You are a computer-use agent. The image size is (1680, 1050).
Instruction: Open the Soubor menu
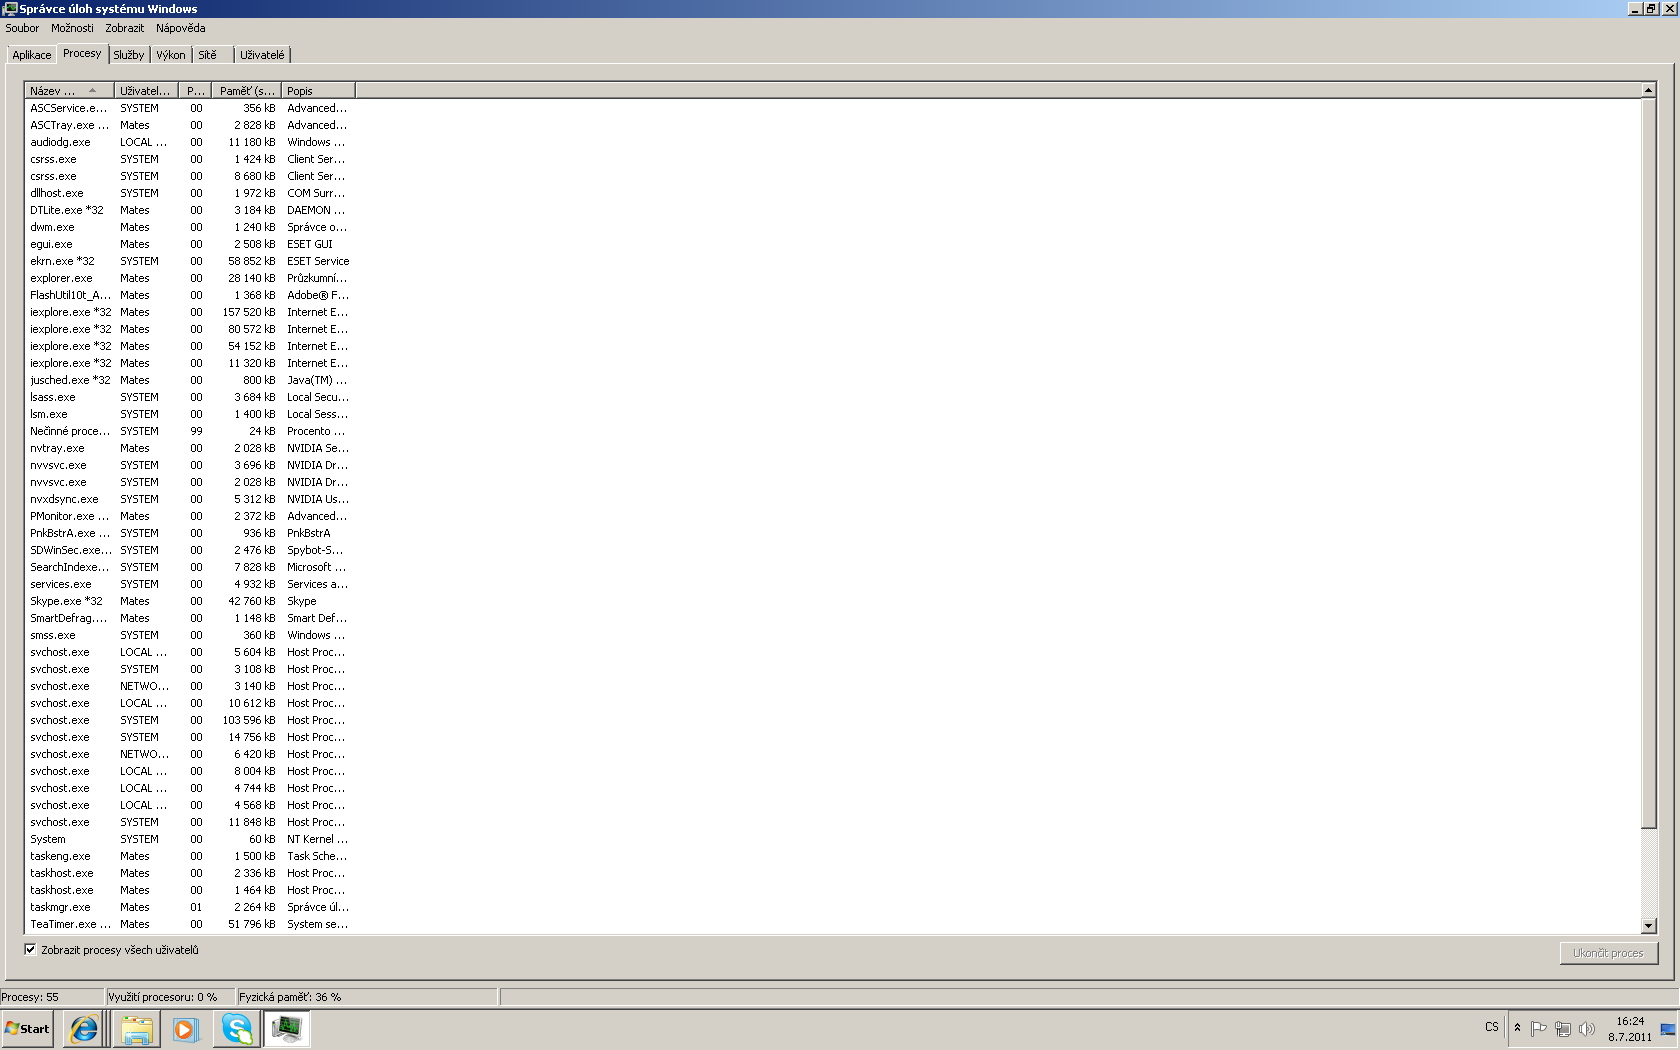pyautogui.click(x=22, y=28)
